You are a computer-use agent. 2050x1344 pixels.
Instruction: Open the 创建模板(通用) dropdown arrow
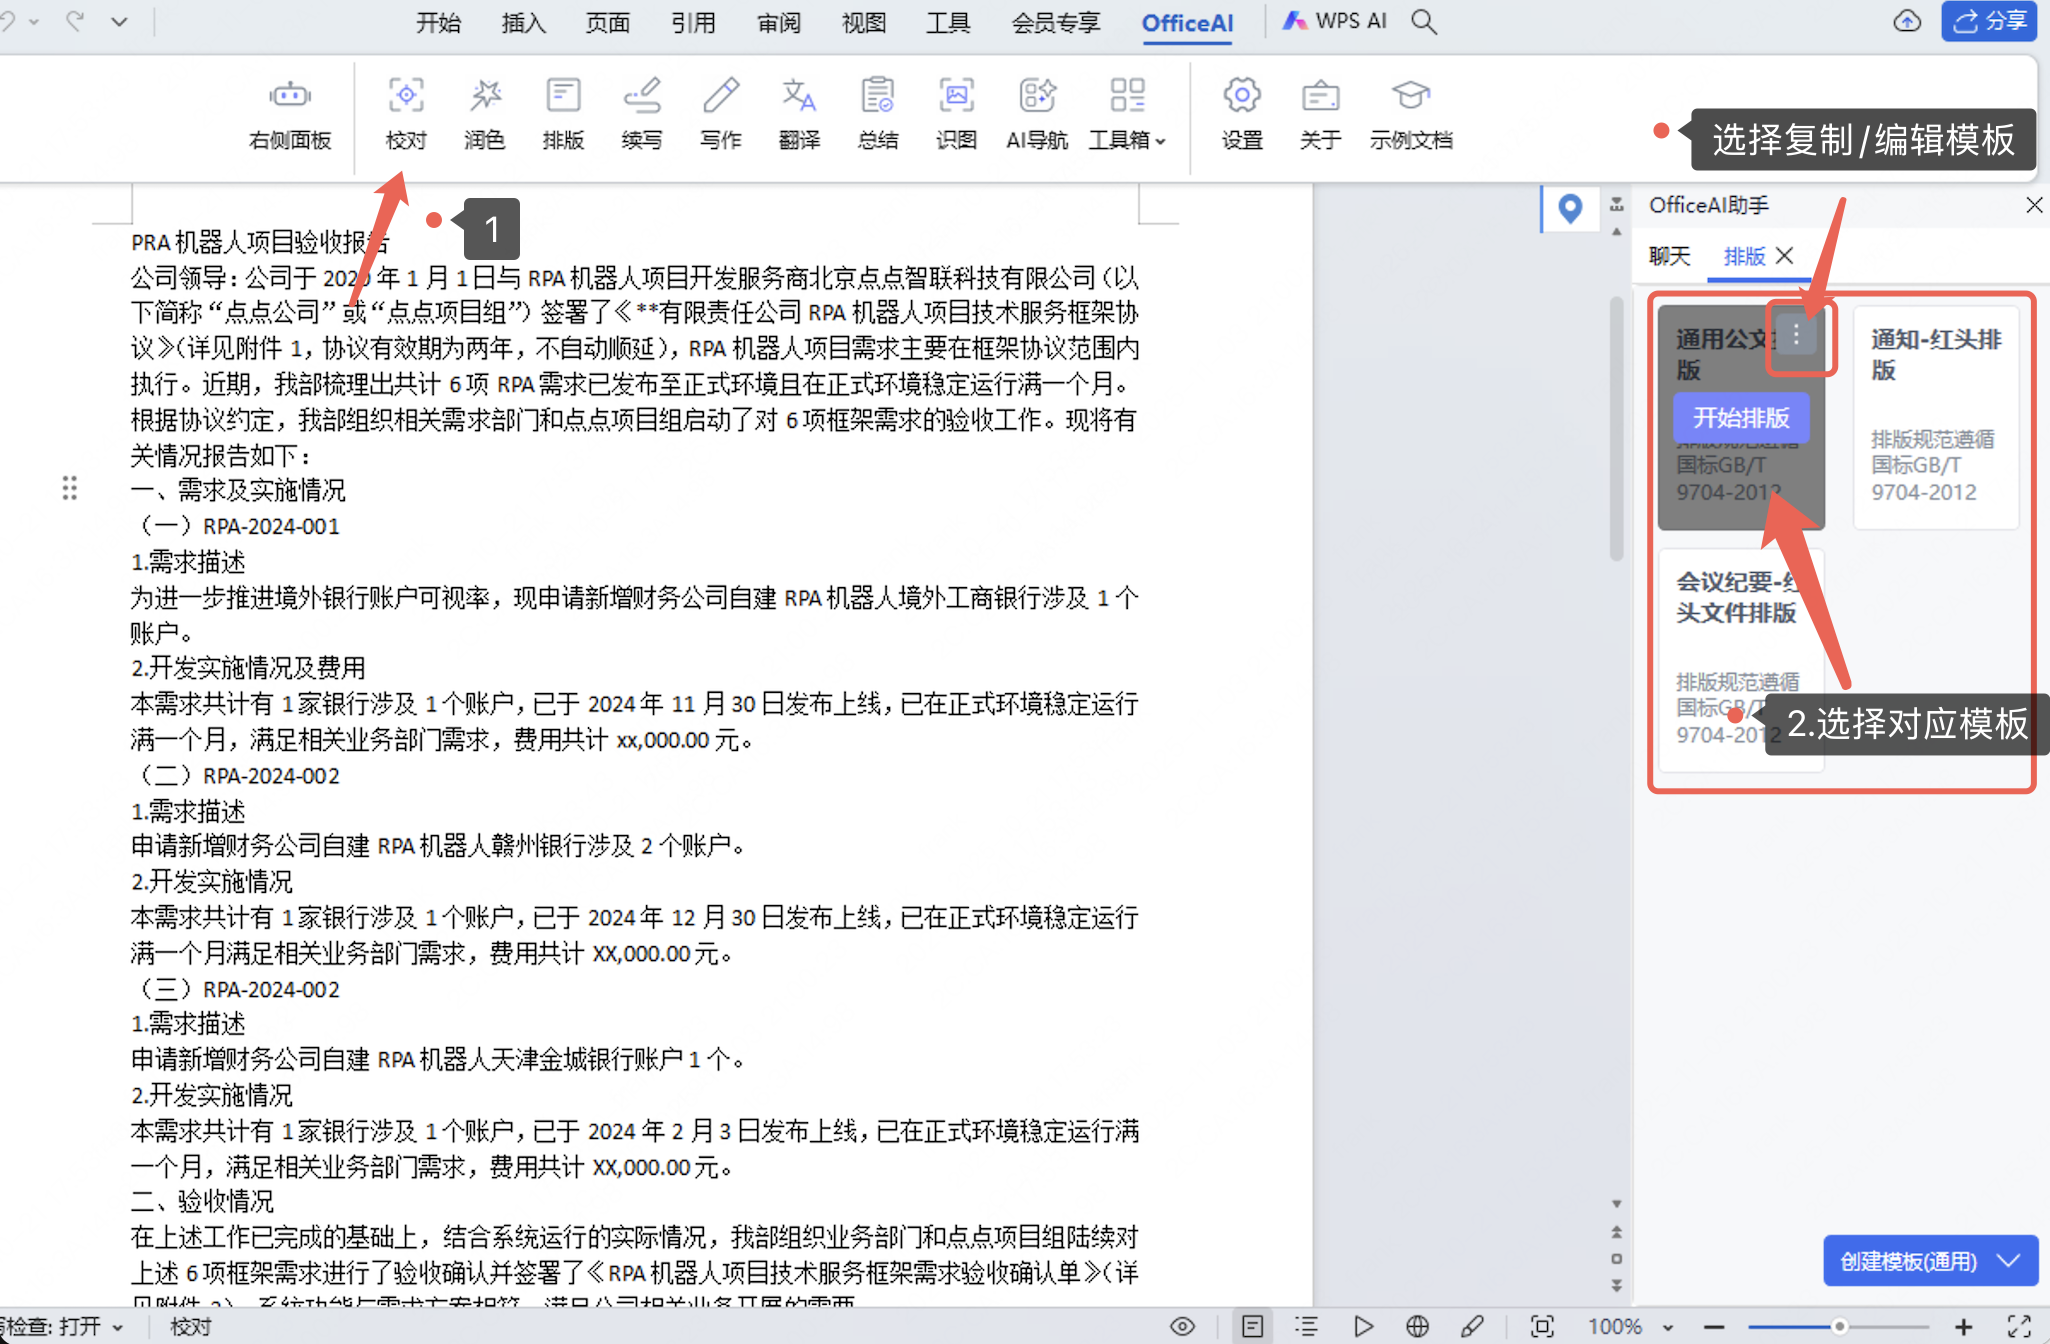[x=2010, y=1261]
